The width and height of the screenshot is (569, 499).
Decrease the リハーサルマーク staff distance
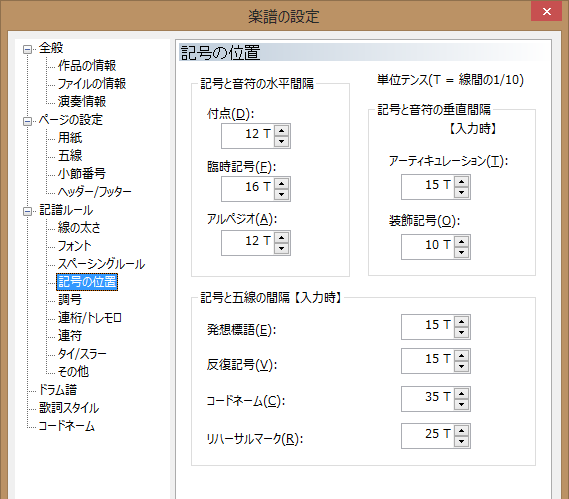point(462,442)
